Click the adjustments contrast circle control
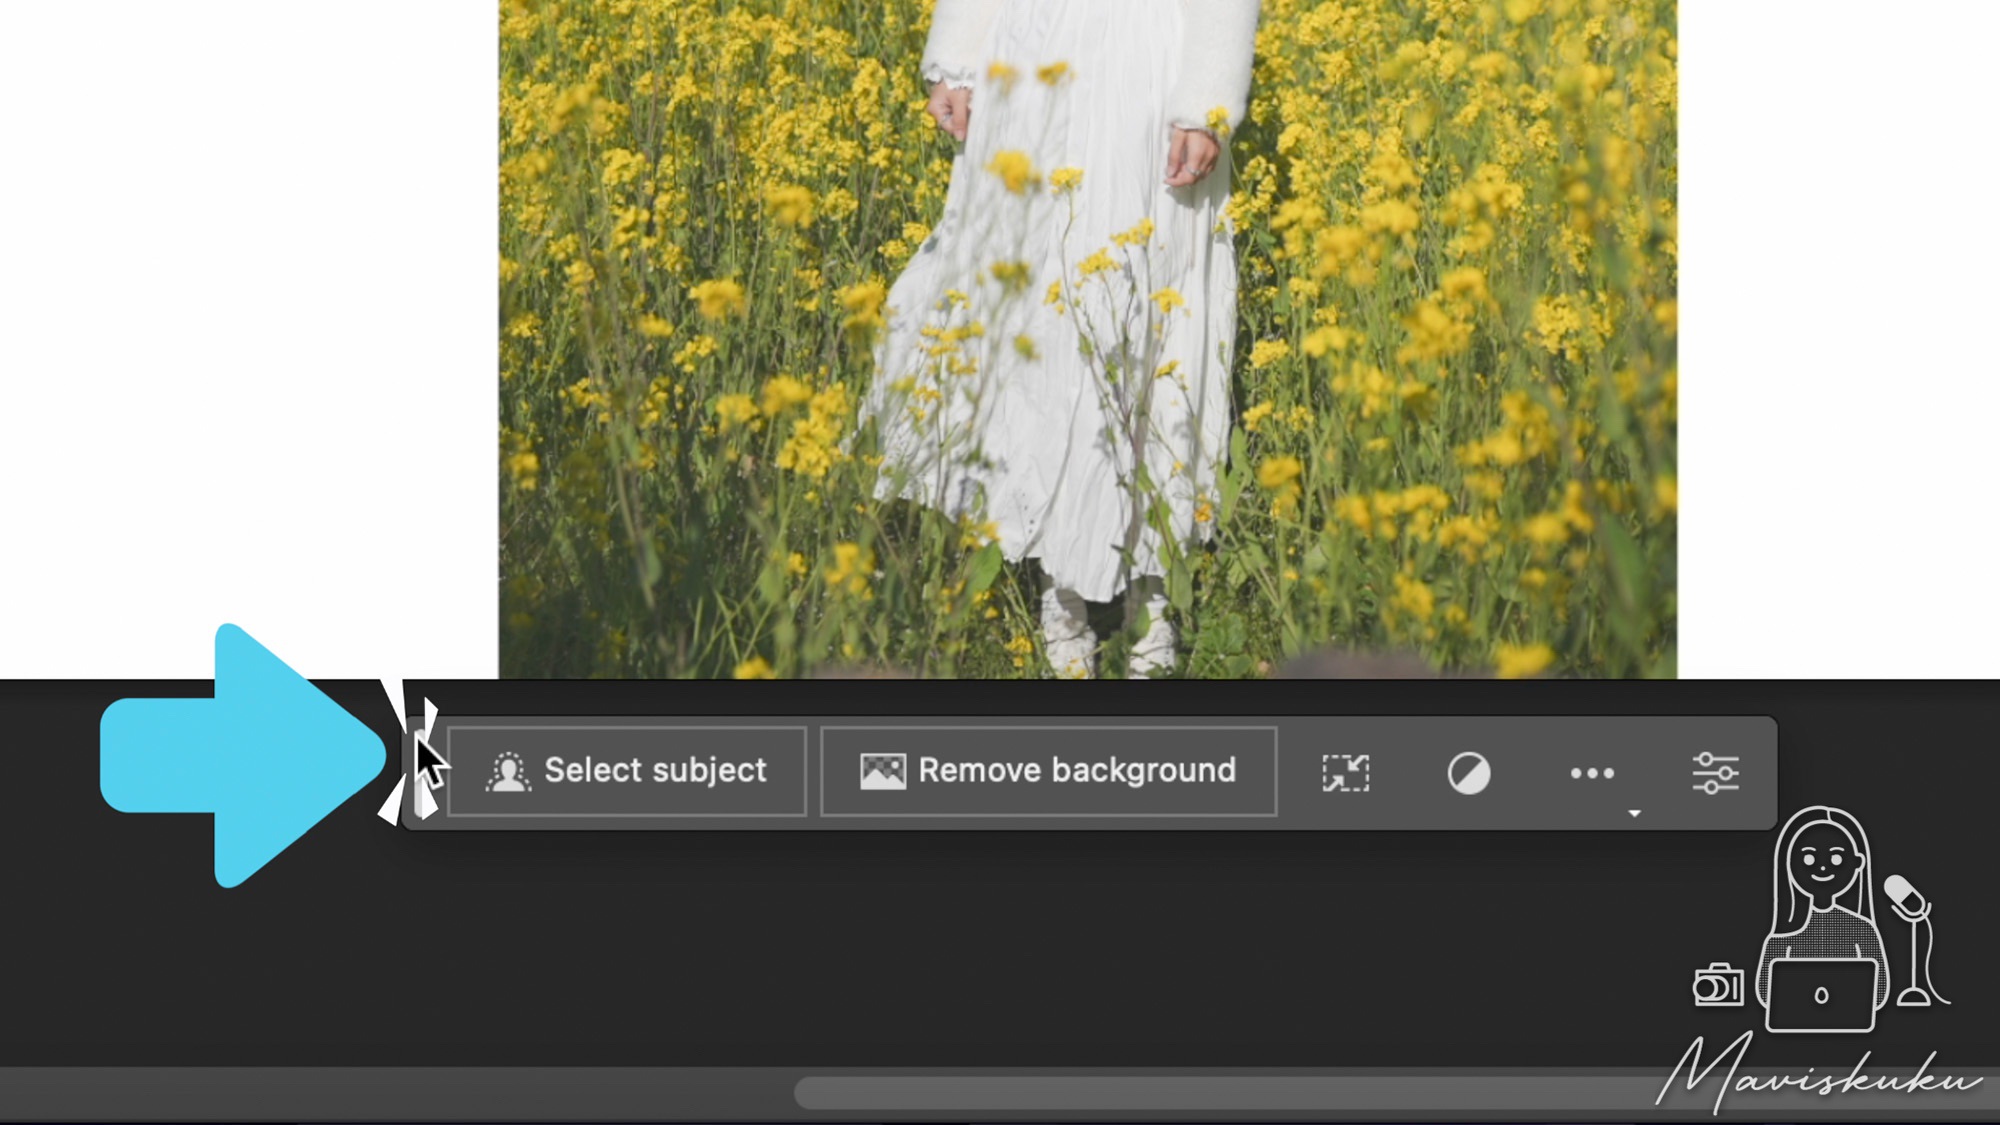Viewport: 2000px width, 1125px height. [1469, 771]
